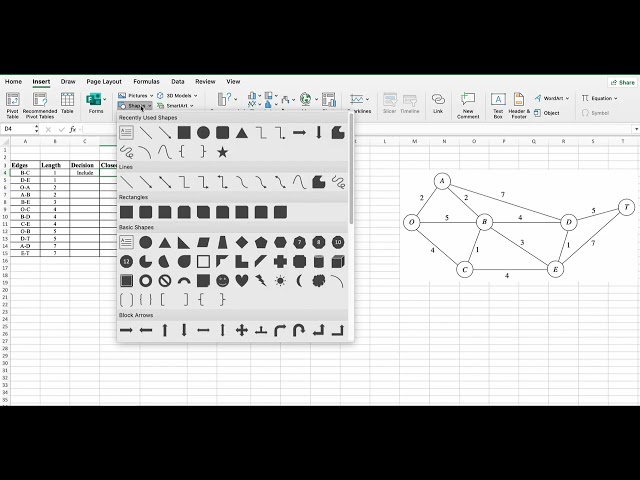Open the Link button in the ribbon

point(438,104)
